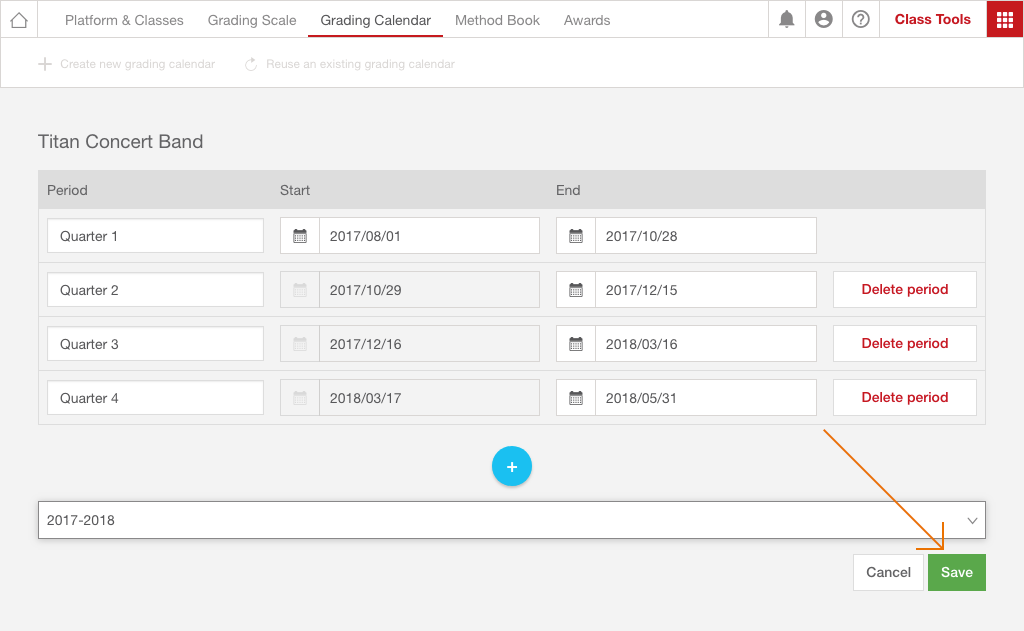Click the end date field 2017/12/15

(x=705, y=290)
